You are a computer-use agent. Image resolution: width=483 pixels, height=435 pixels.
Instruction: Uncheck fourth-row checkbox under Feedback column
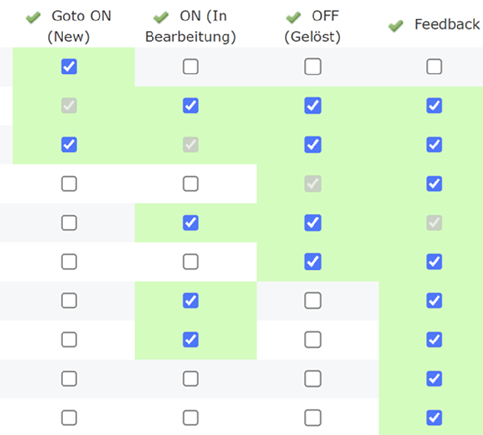pos(434,184)
